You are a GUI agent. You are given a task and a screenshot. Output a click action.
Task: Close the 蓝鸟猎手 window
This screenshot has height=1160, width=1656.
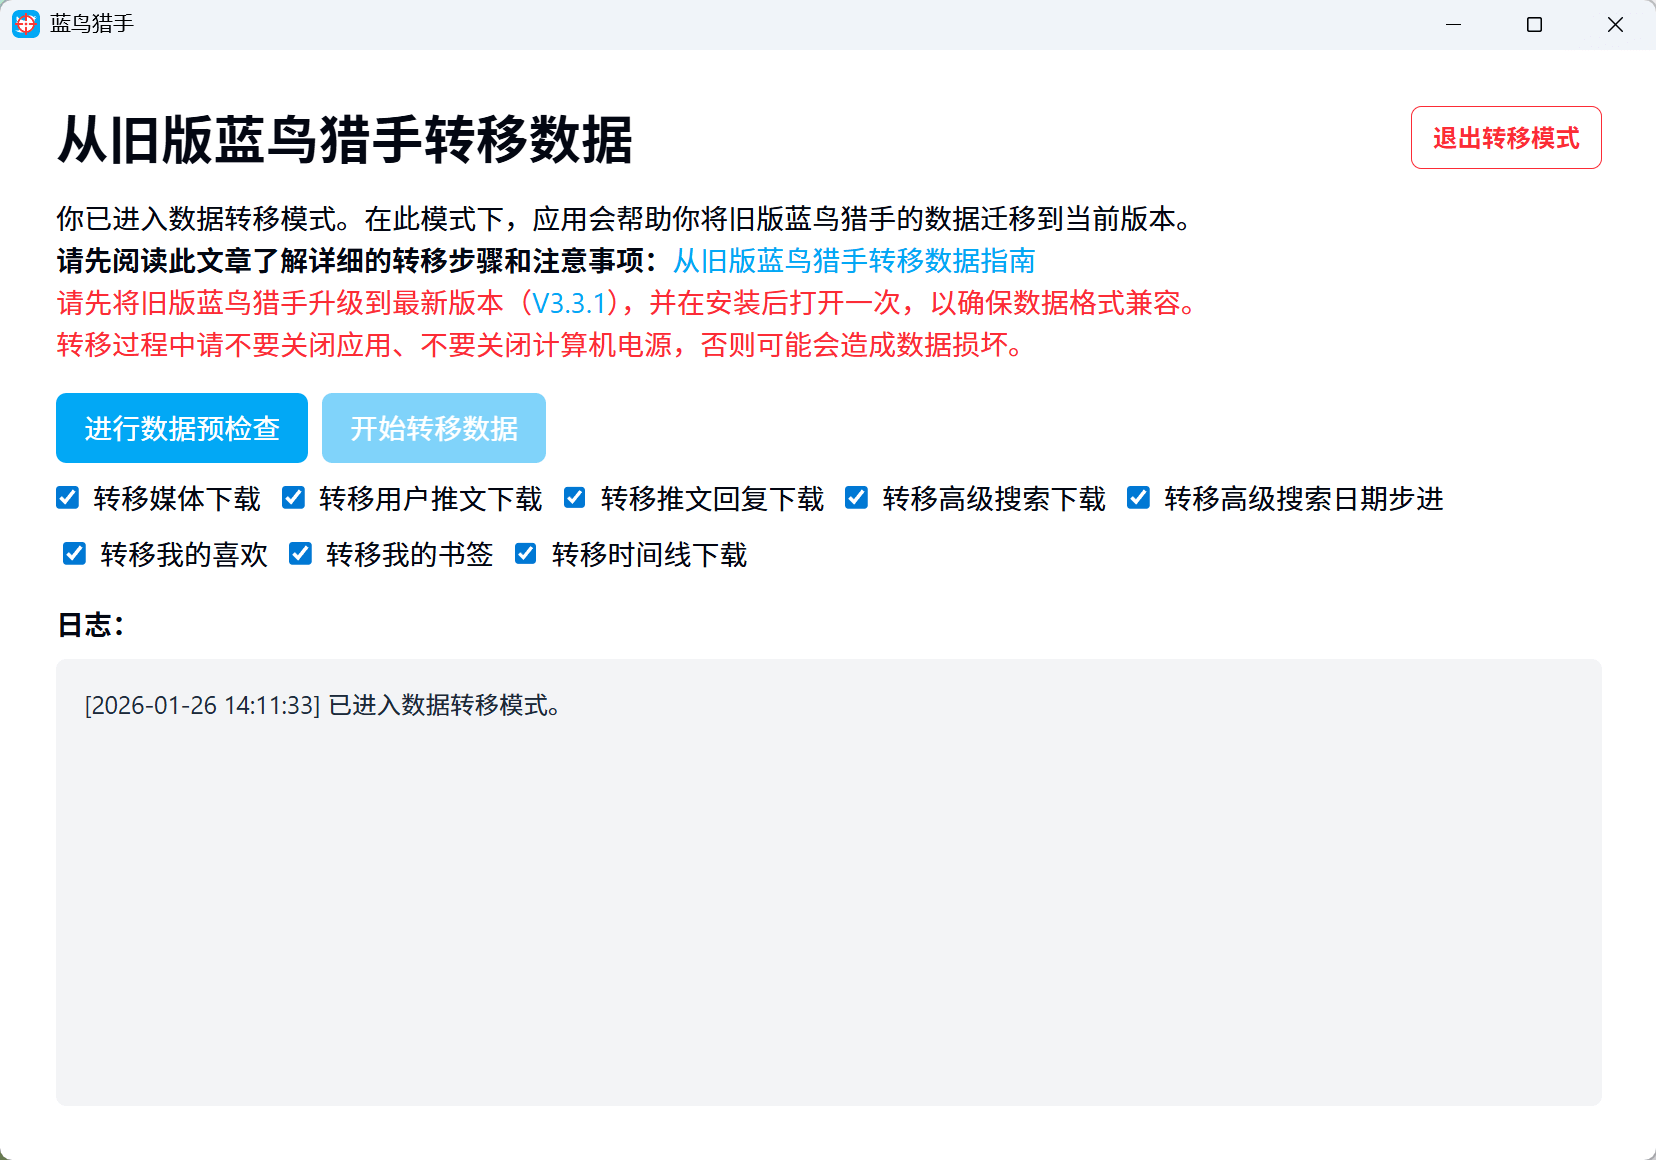[1615, 24]
